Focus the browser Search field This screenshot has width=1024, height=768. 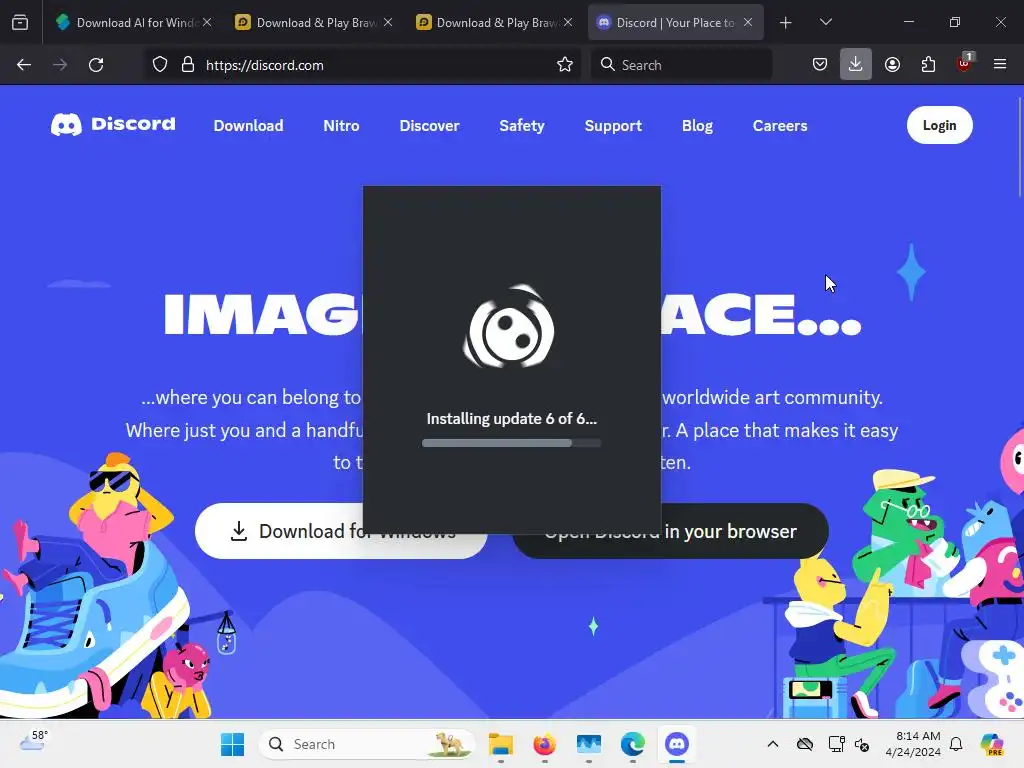tap(681, 65)
